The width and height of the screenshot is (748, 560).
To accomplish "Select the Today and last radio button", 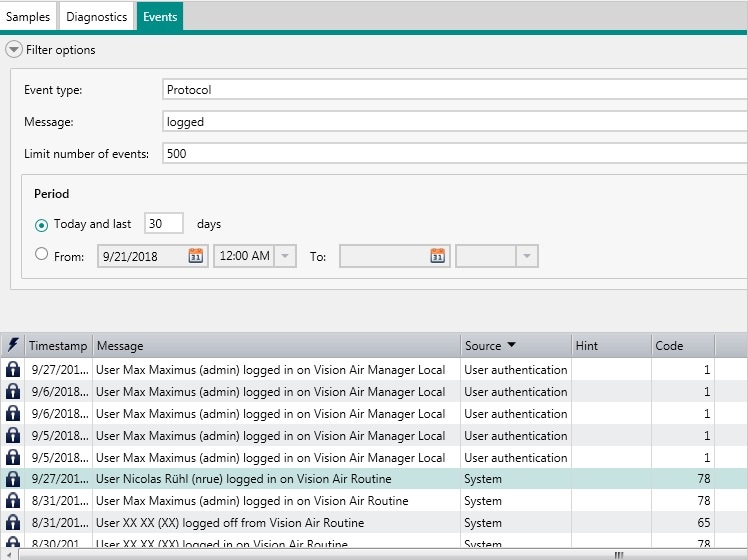I will pyautogui.click(x=42, y=225).
